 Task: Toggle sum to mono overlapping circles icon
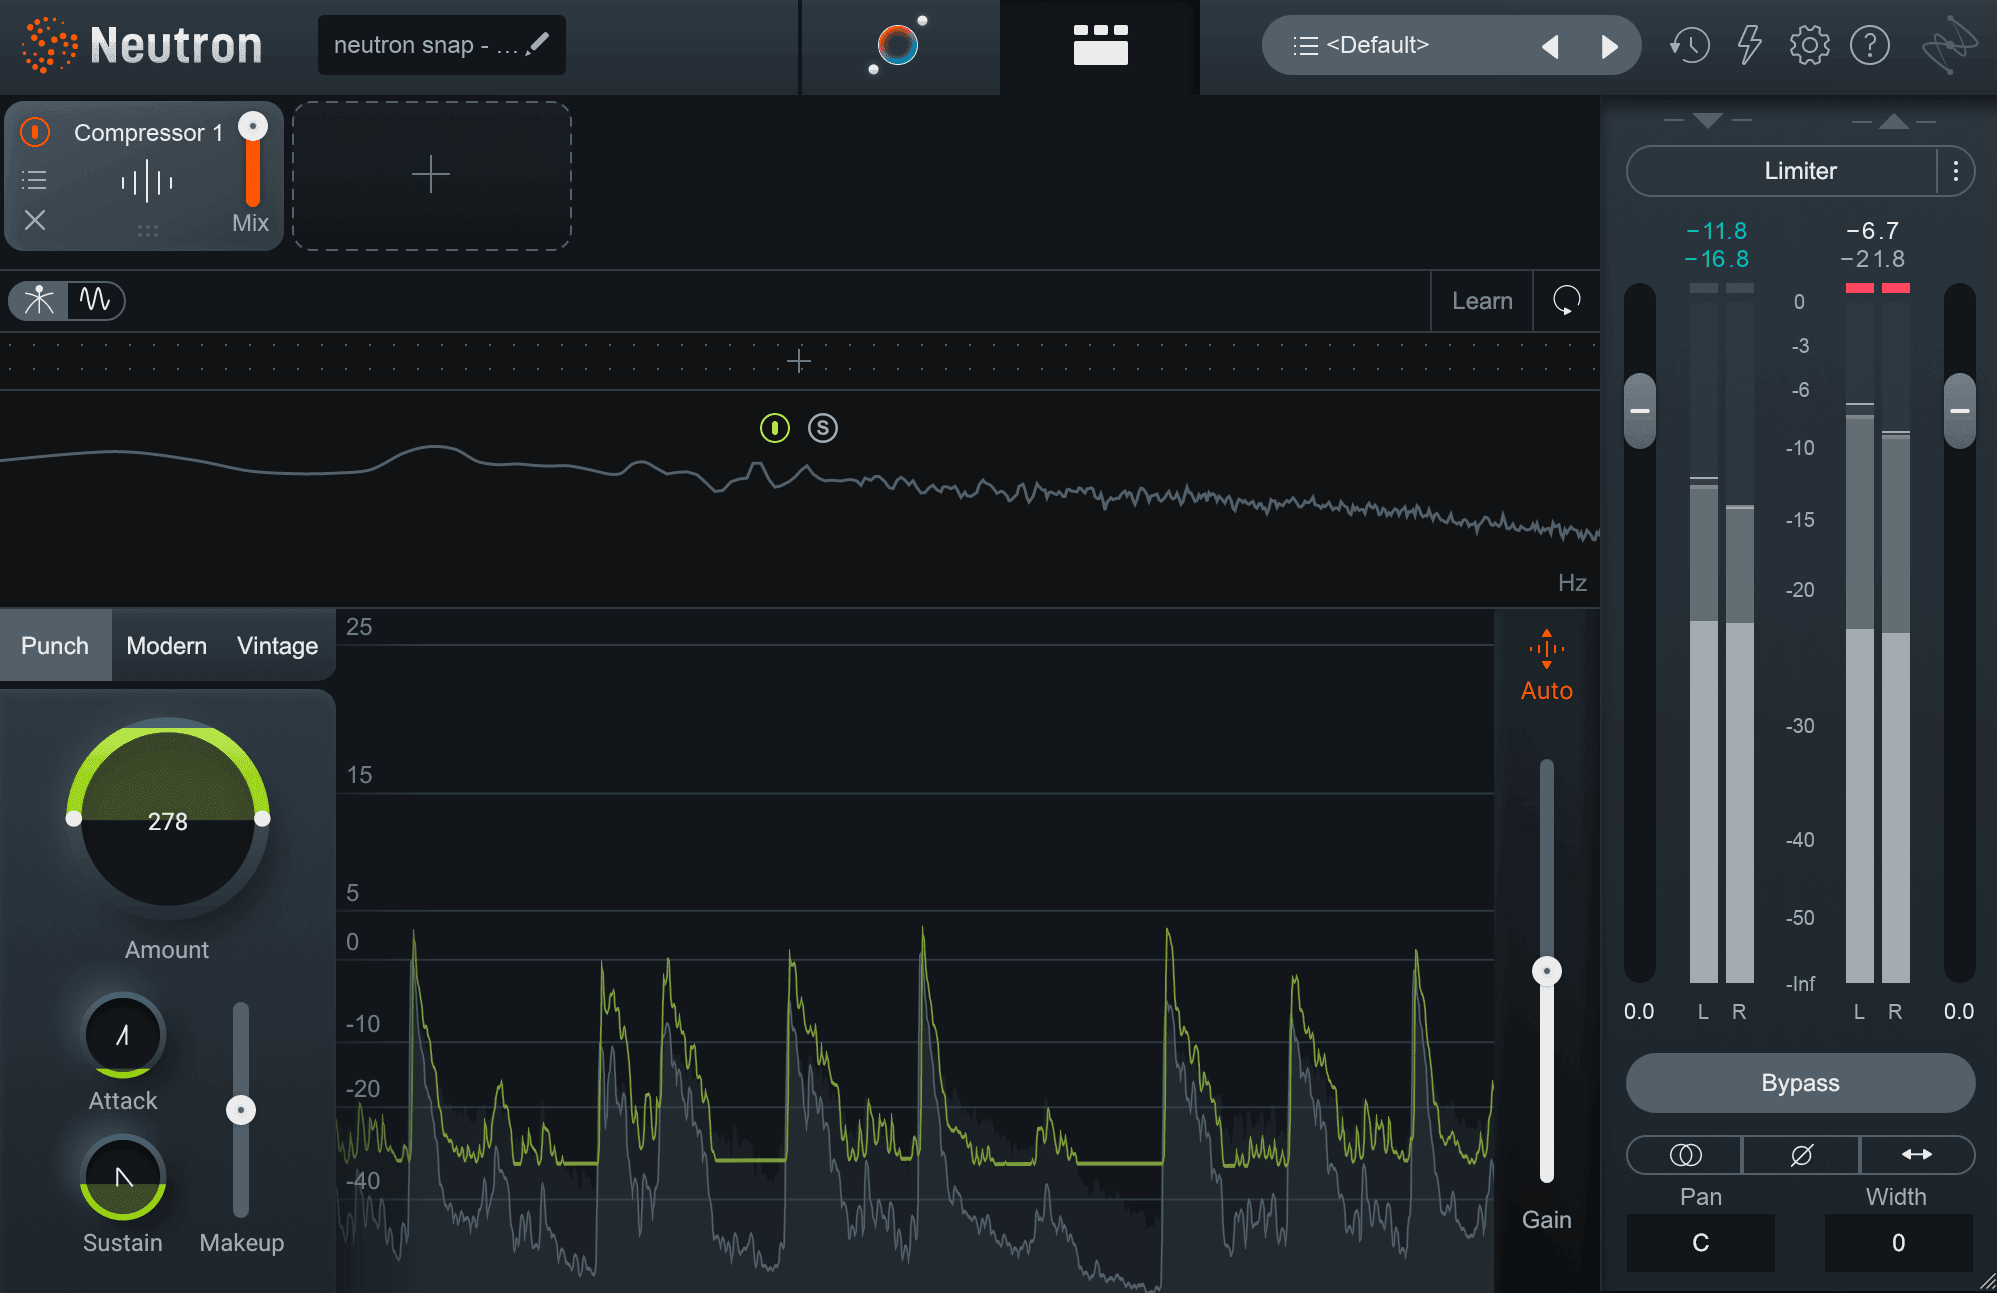(1685, 1155)
